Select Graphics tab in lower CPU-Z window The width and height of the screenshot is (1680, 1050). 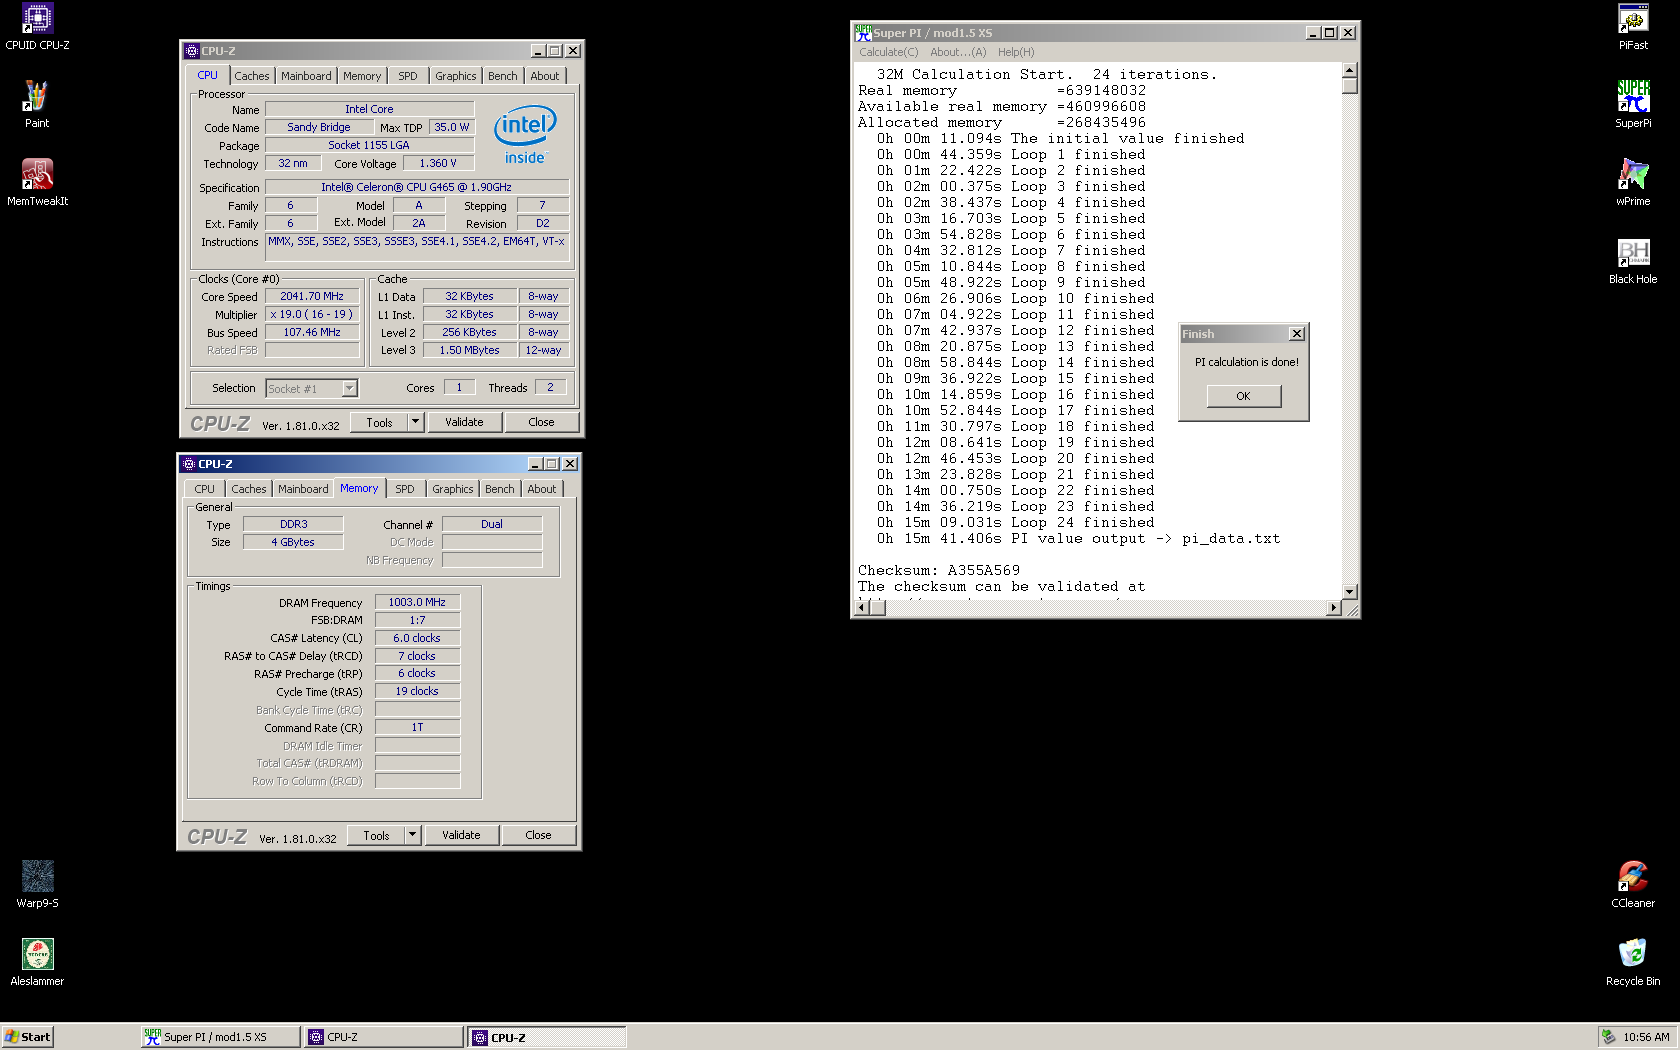coord(453,489)
